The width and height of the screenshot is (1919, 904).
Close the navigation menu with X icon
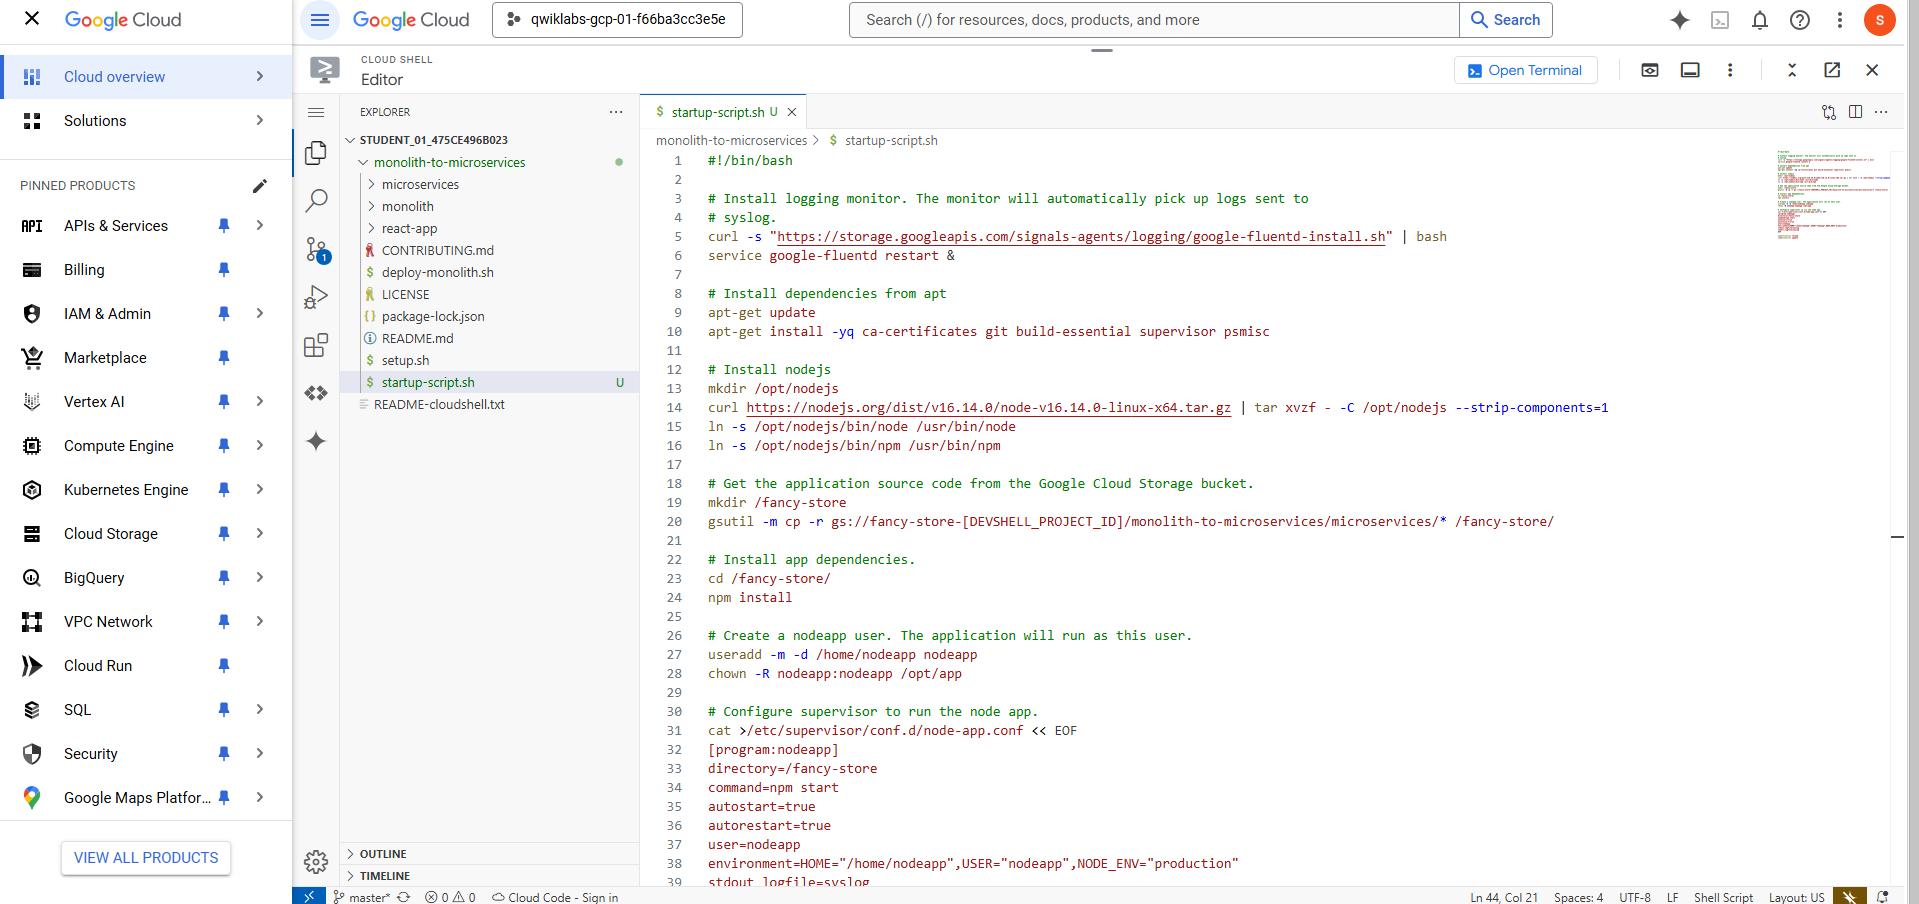tap(32, 19)
